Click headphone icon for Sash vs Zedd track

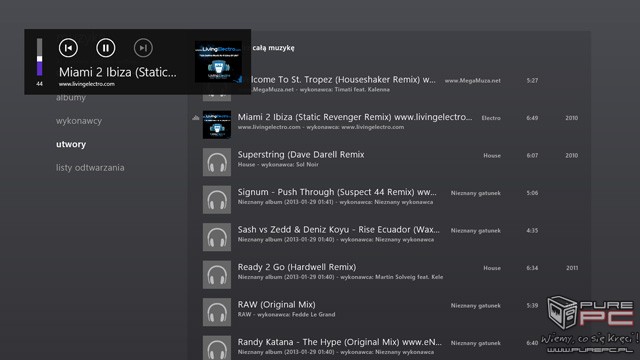tap(217, 237)
